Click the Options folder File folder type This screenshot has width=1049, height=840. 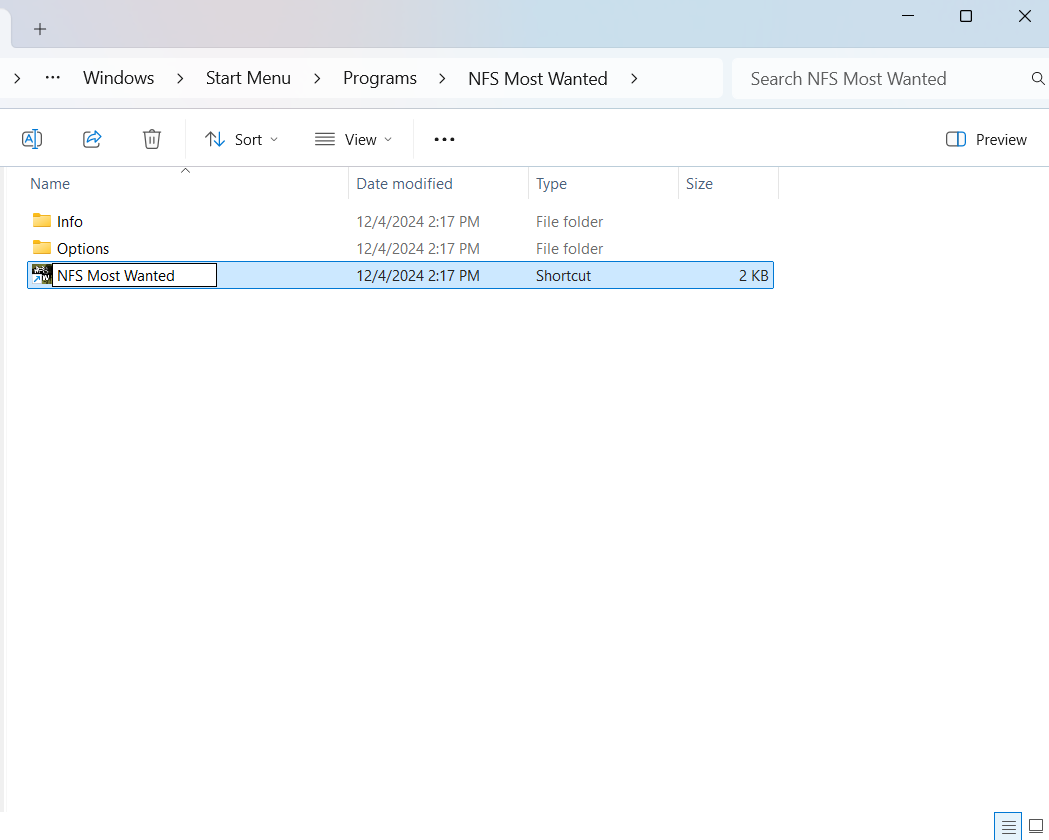click(569, 249)
